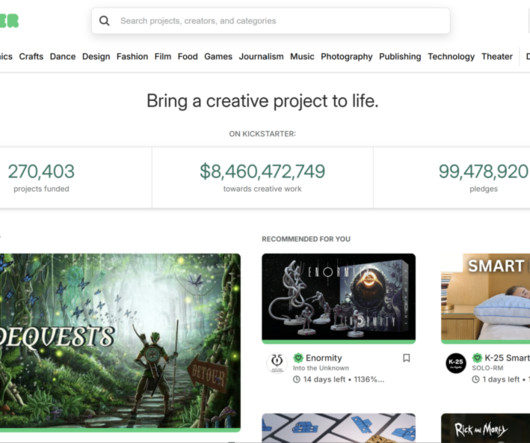The width and height of the screenshot is (530, 443).
Task: Open the Publishing category
Action: coord(400,56)
